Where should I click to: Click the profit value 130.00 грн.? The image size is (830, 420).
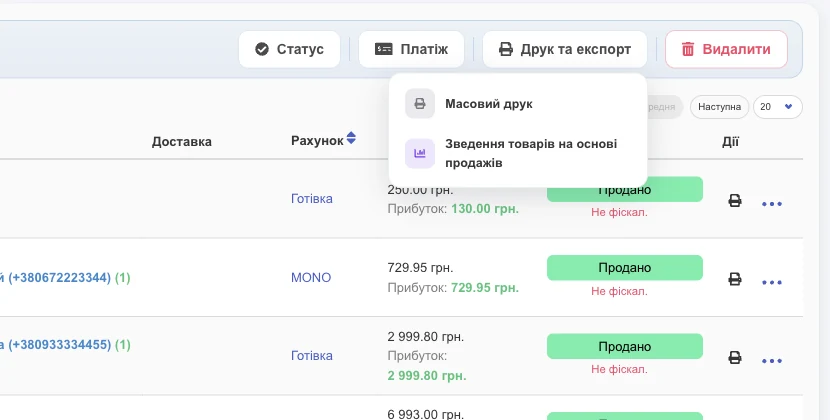coord(485,209)
